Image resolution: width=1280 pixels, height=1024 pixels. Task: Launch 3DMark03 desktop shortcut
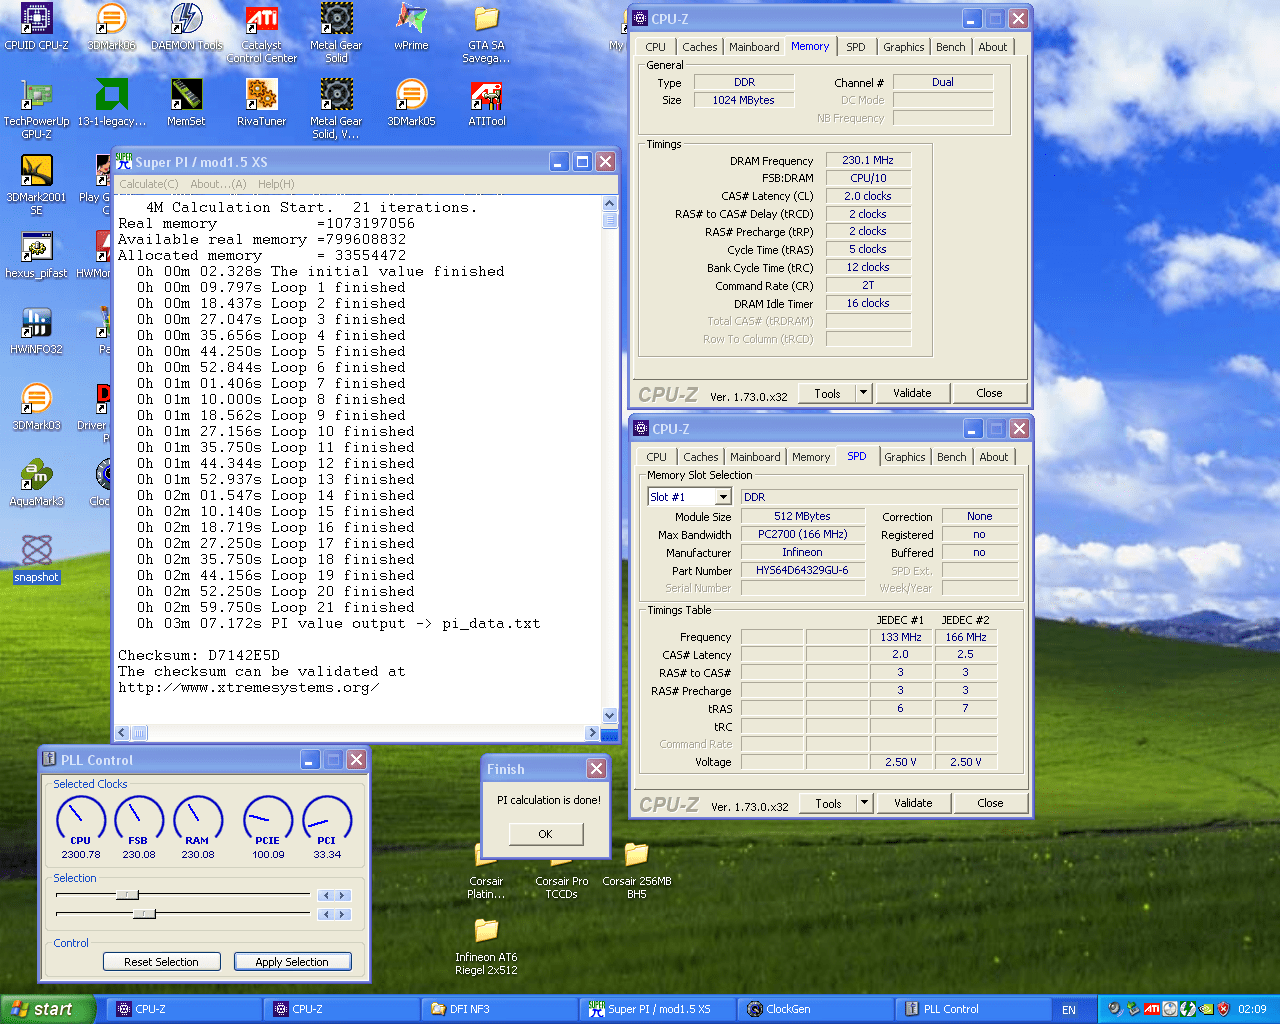pos(37,408)
